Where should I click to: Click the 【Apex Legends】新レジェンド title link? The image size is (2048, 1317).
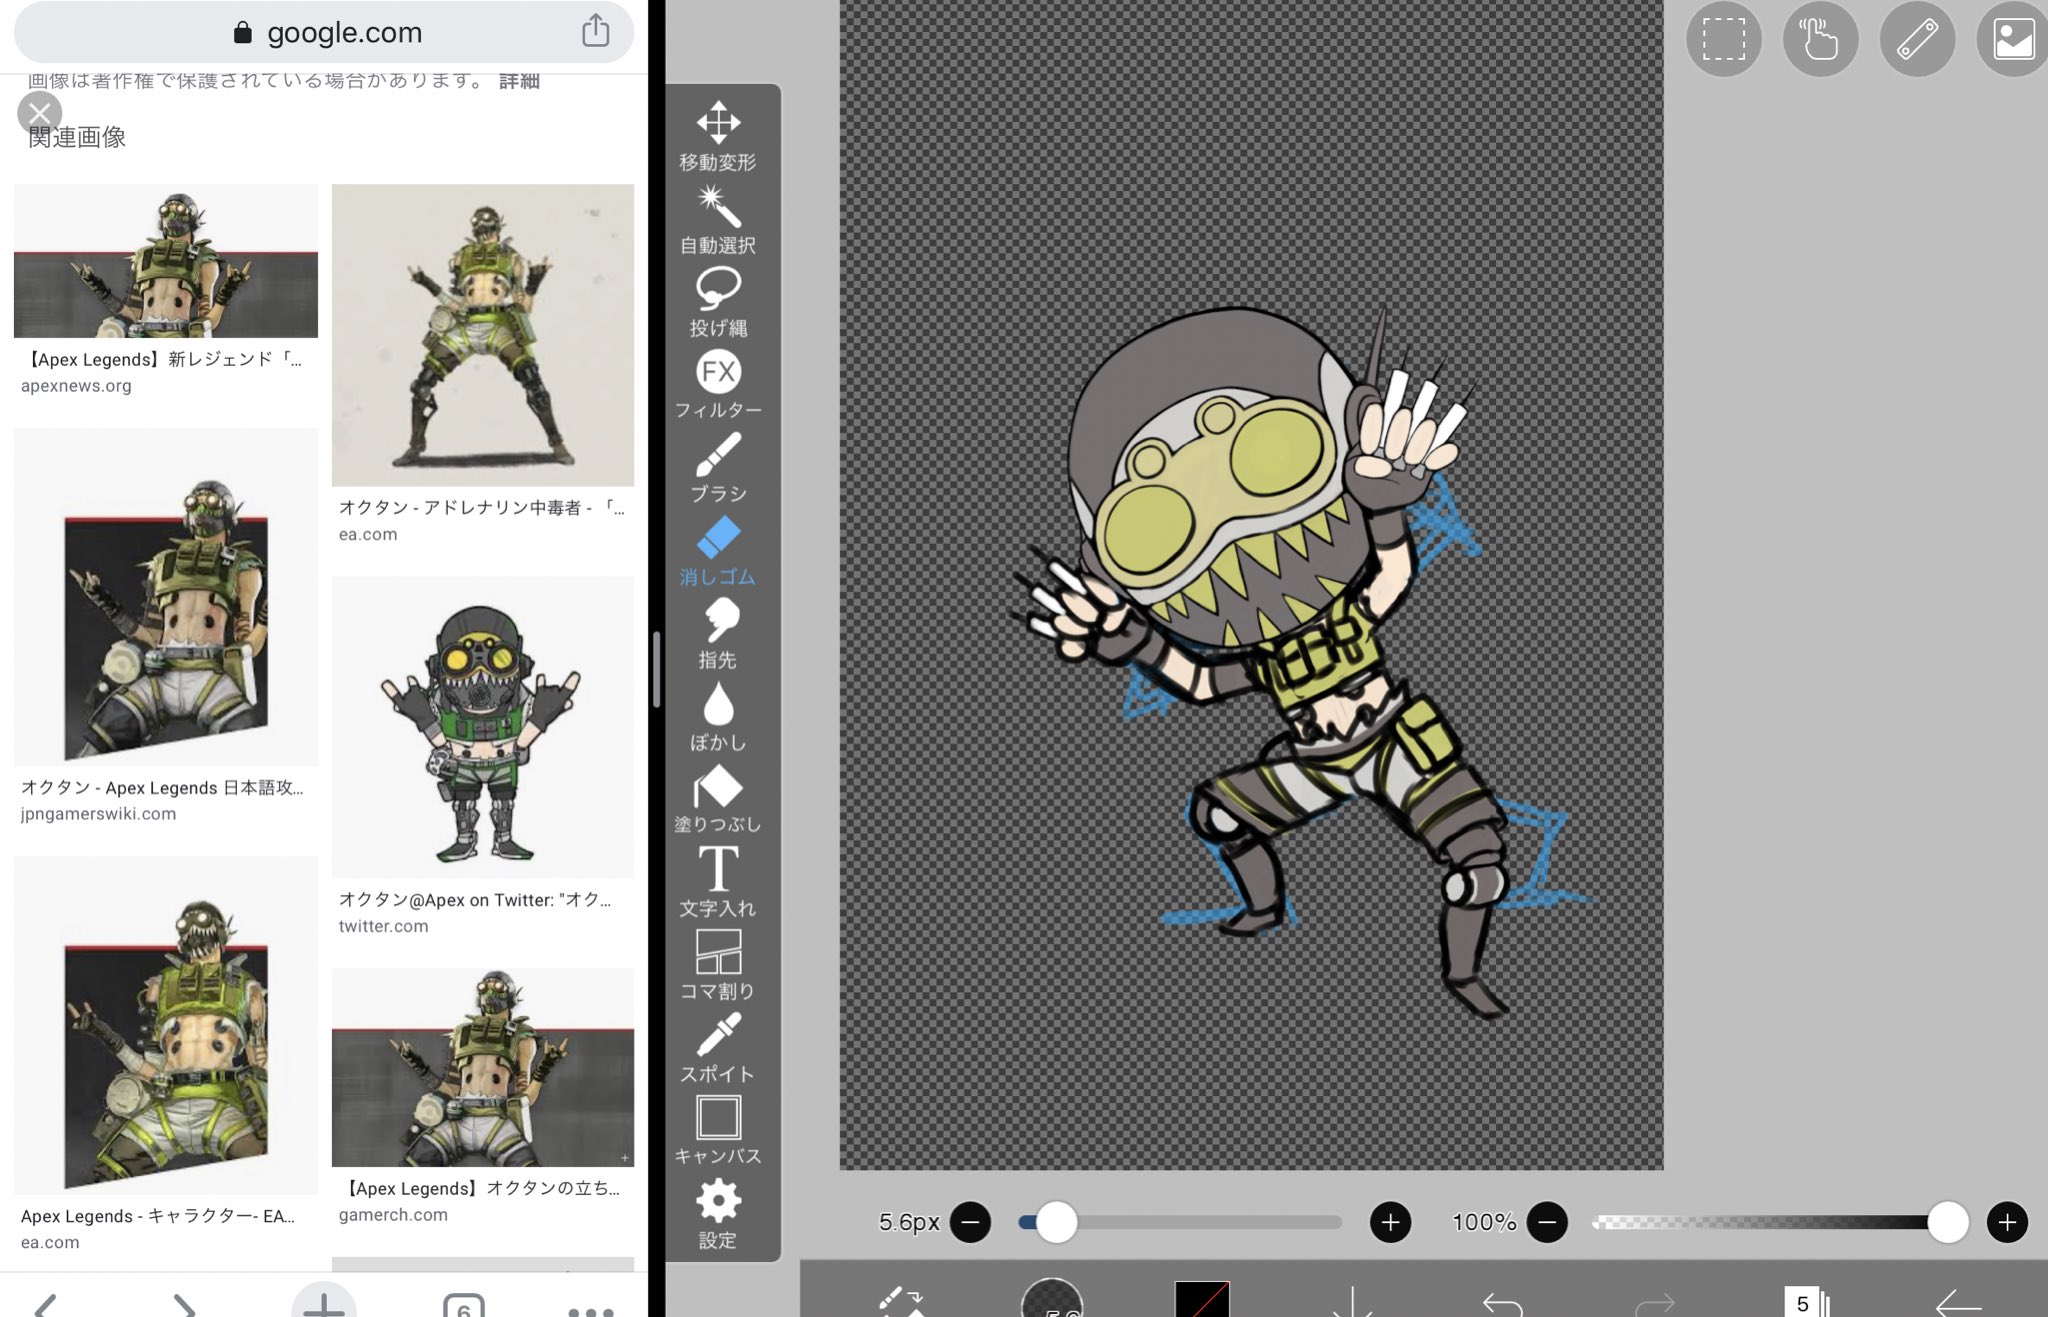pos(164,359)
